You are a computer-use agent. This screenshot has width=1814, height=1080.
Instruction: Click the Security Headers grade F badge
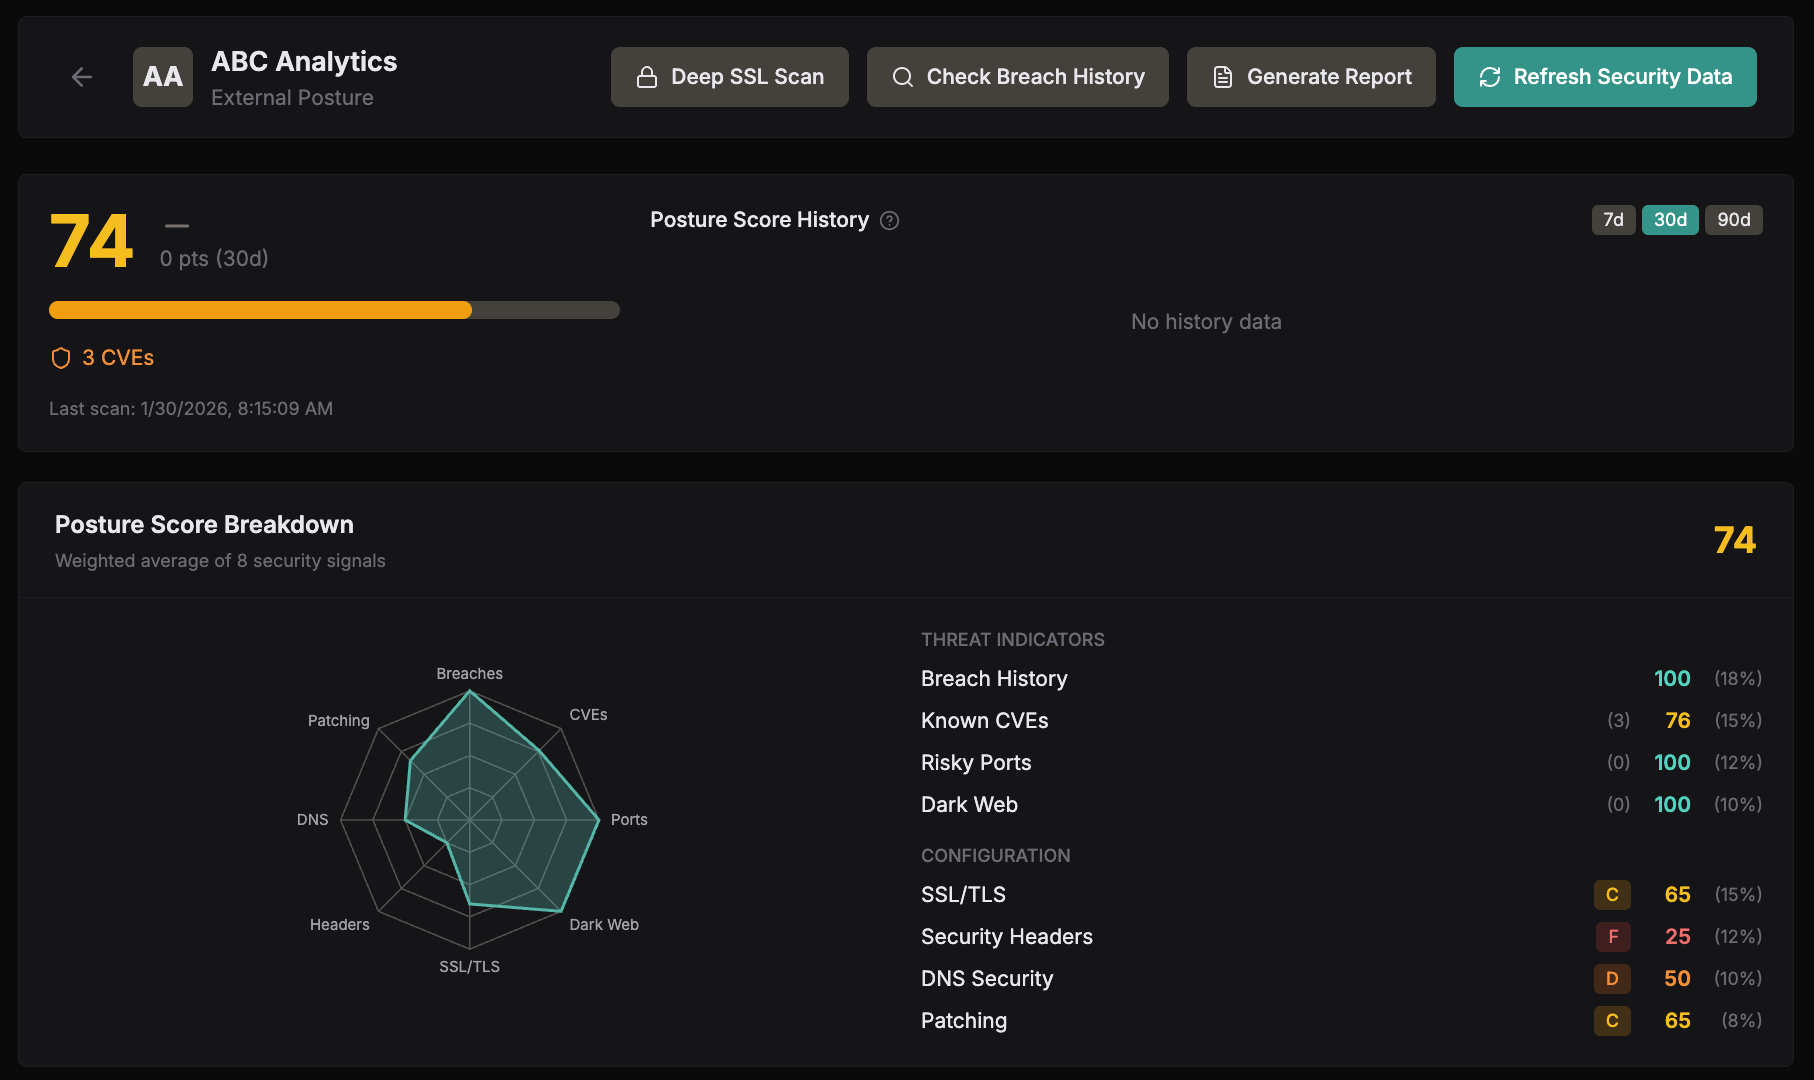[x=1611, y=937]
